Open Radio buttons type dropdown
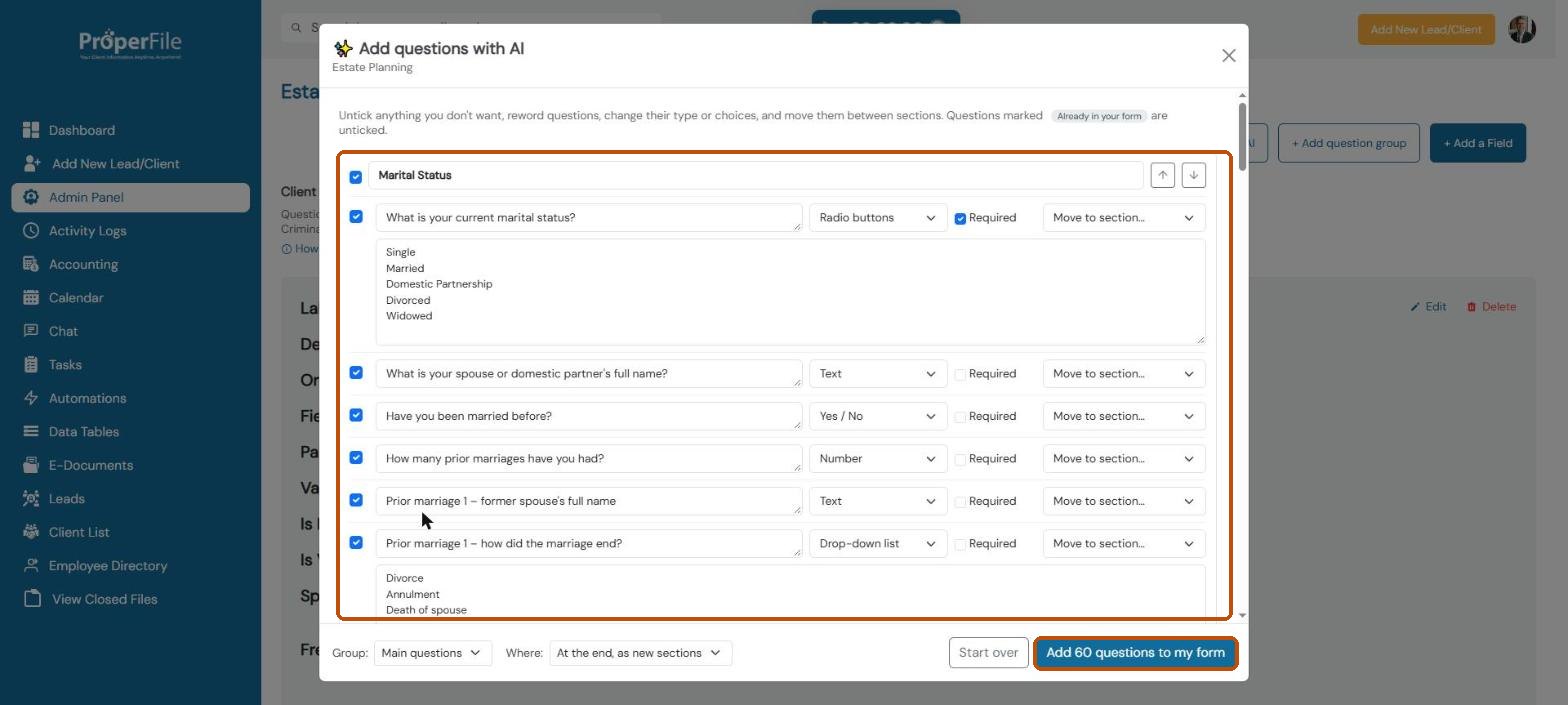1568x705 pixels. [877, 217]
